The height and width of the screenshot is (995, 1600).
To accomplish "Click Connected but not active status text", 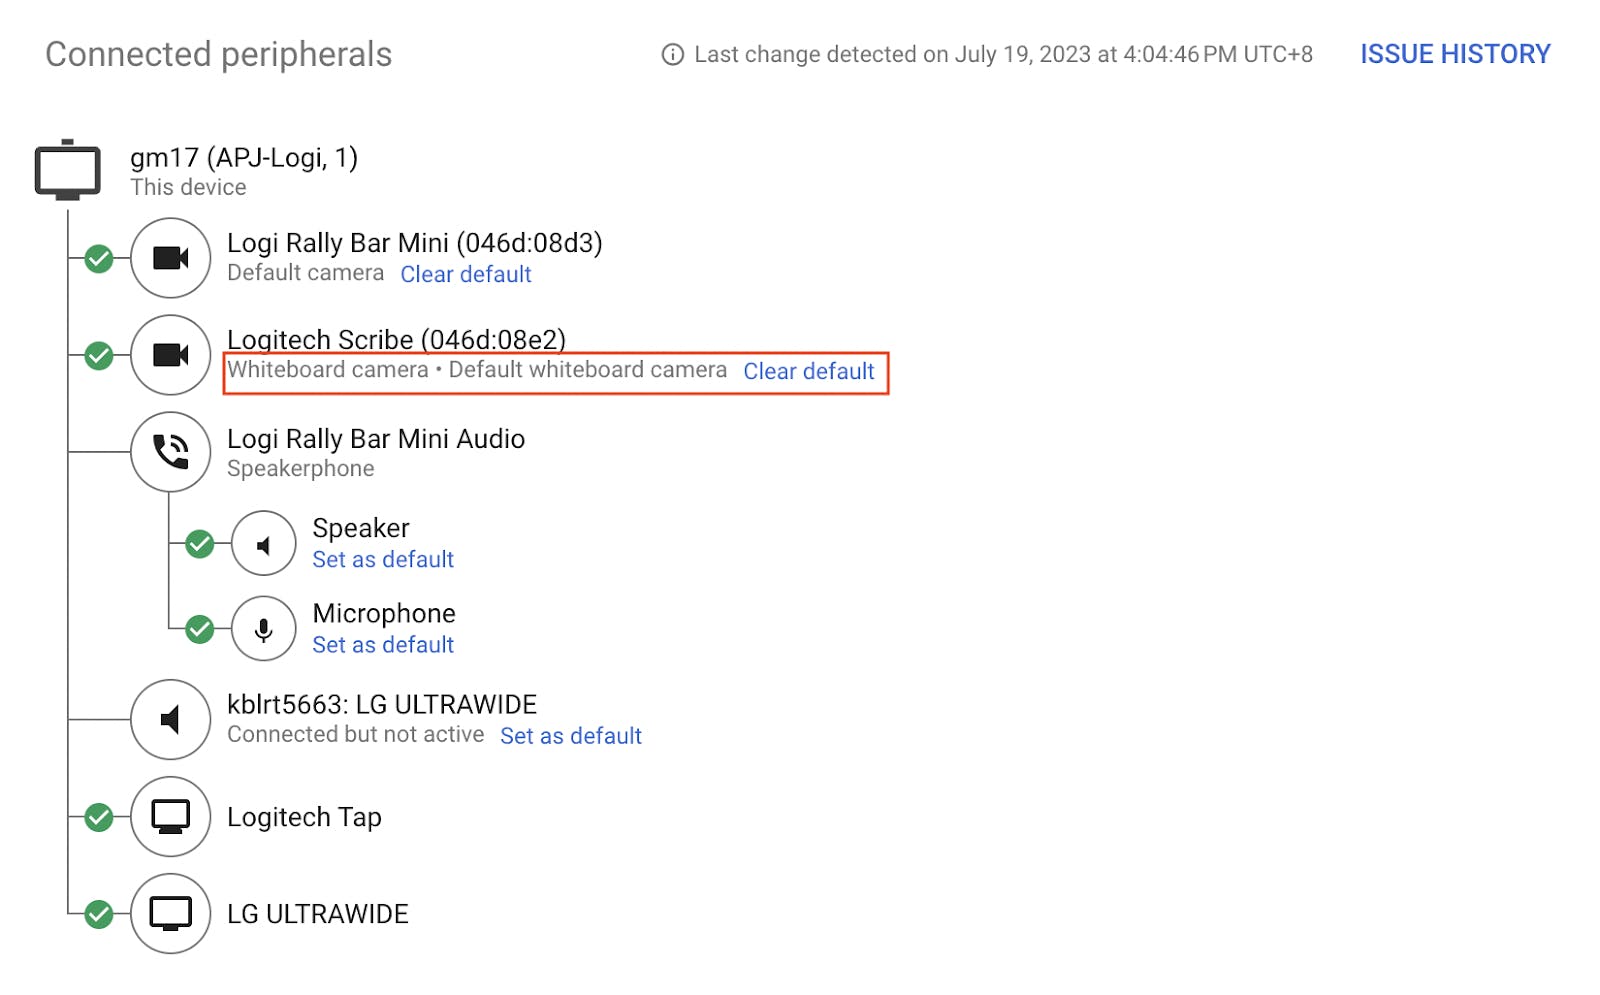I will (355, 734).
